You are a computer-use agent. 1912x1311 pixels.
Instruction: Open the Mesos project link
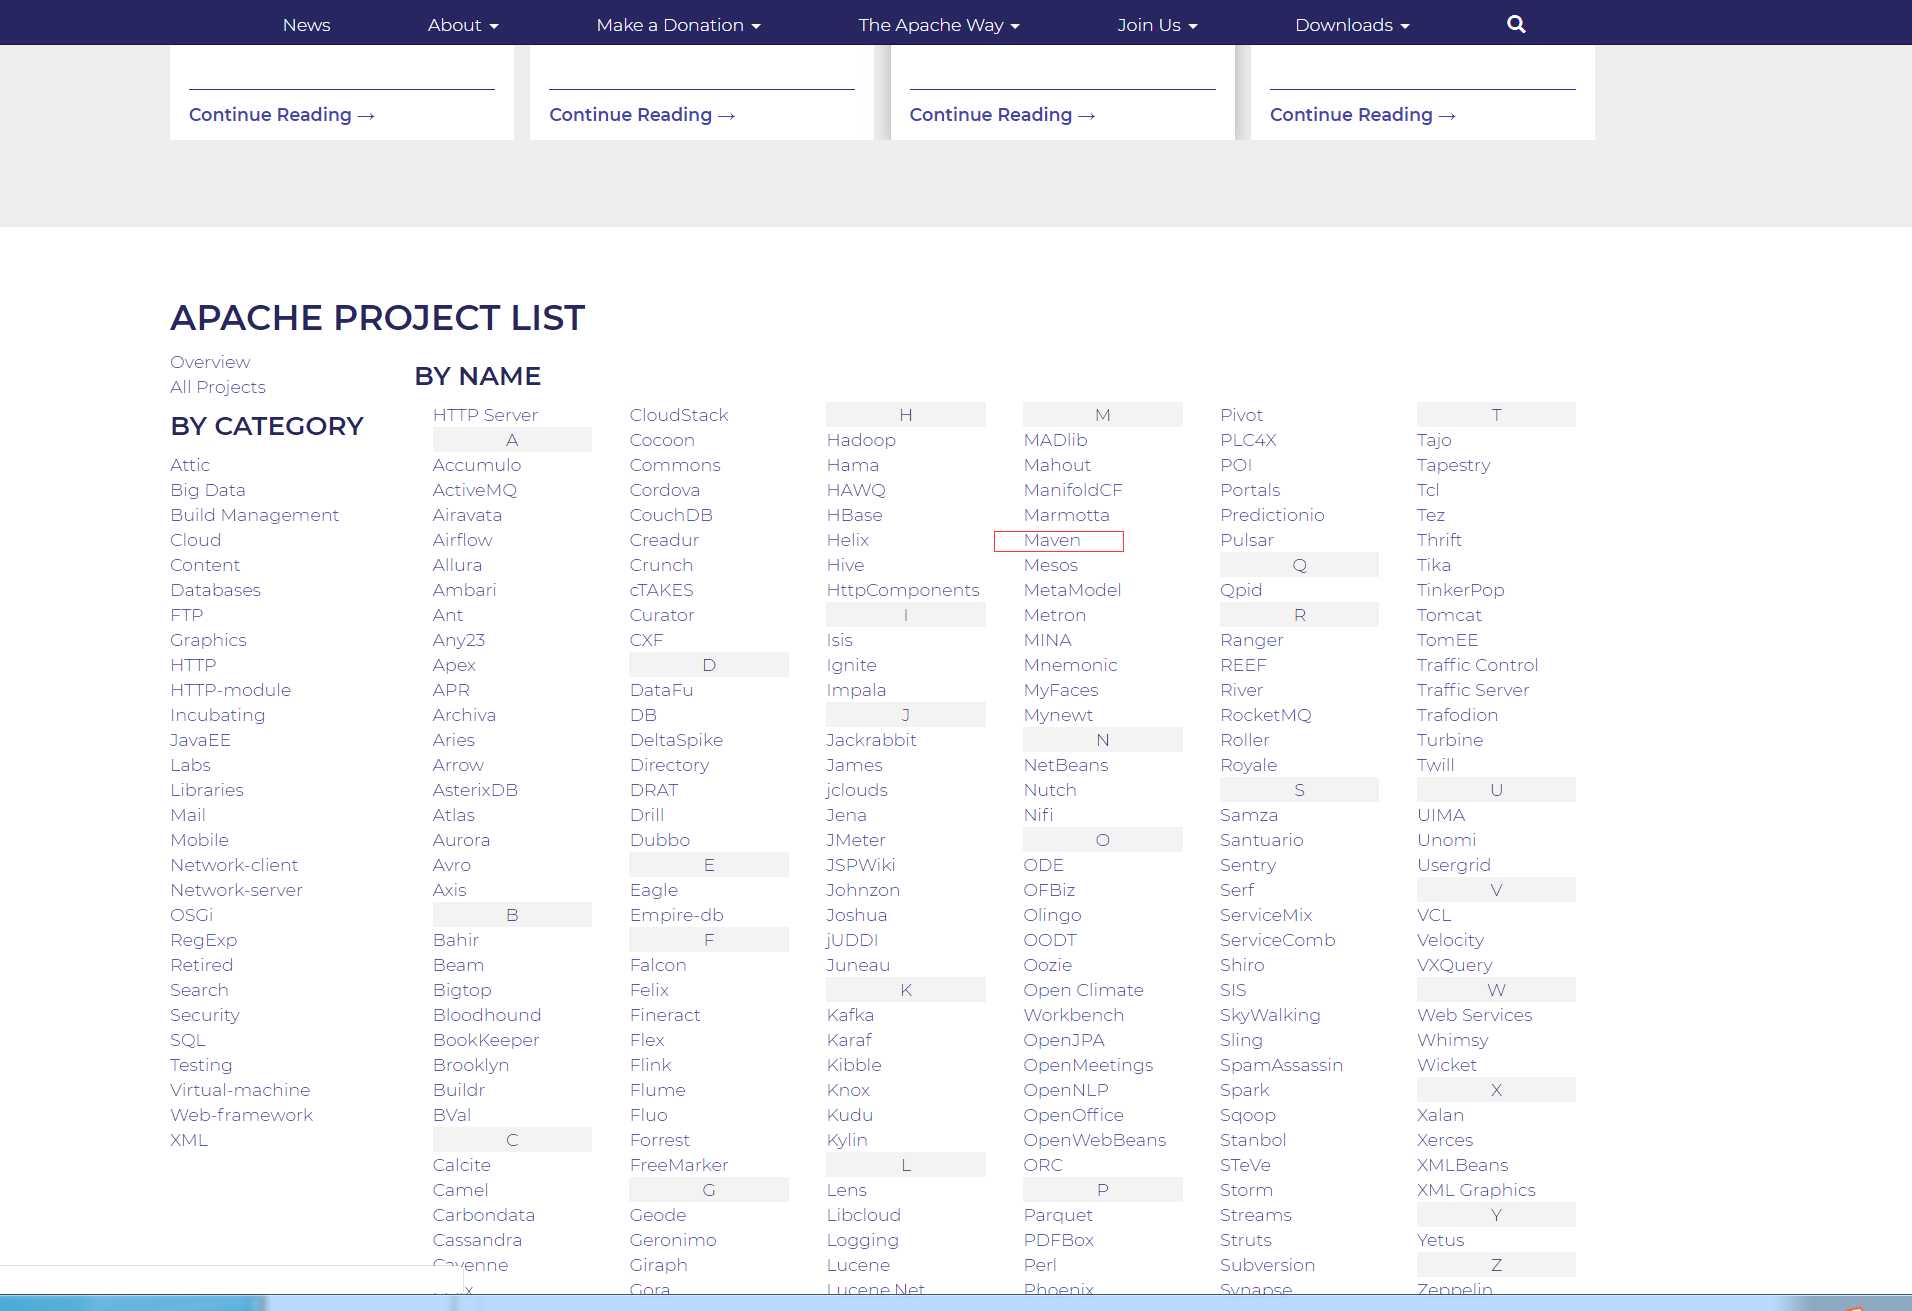[1051, 565]
